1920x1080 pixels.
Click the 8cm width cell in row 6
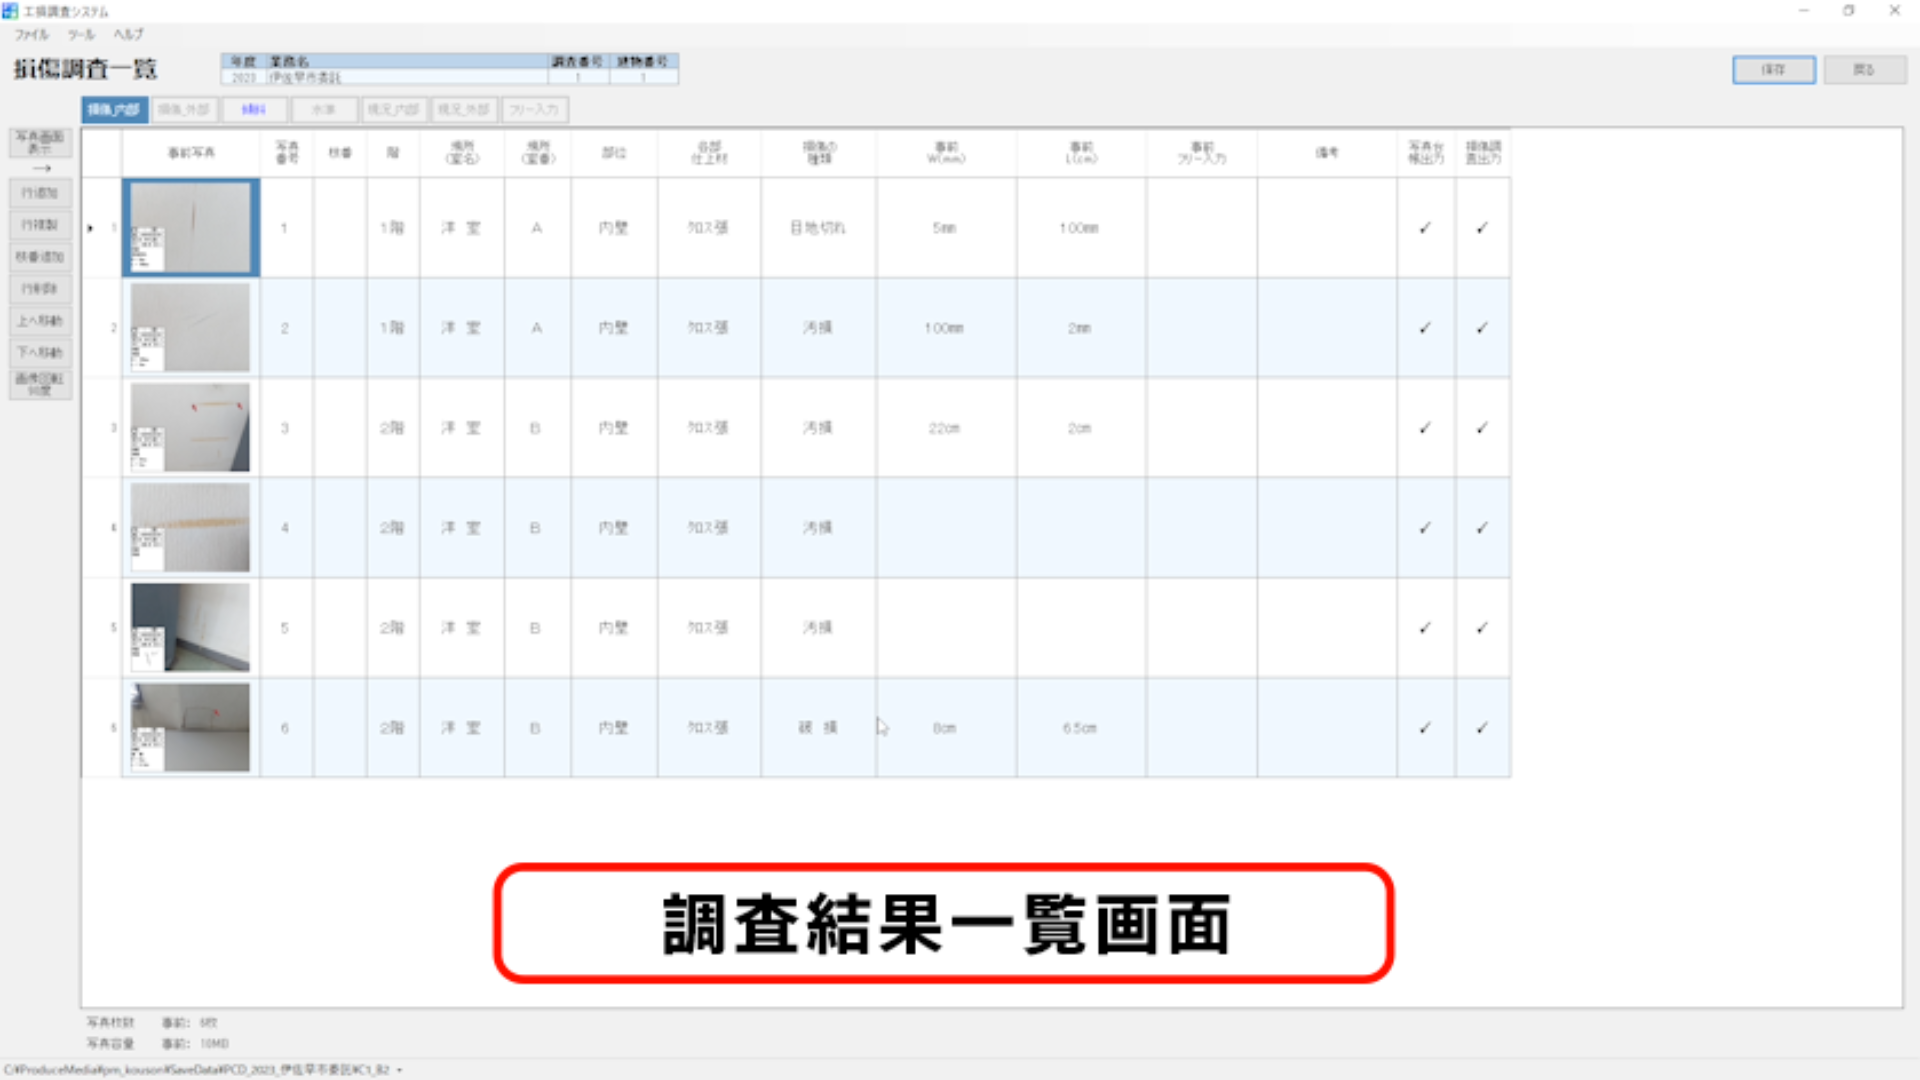945,728
